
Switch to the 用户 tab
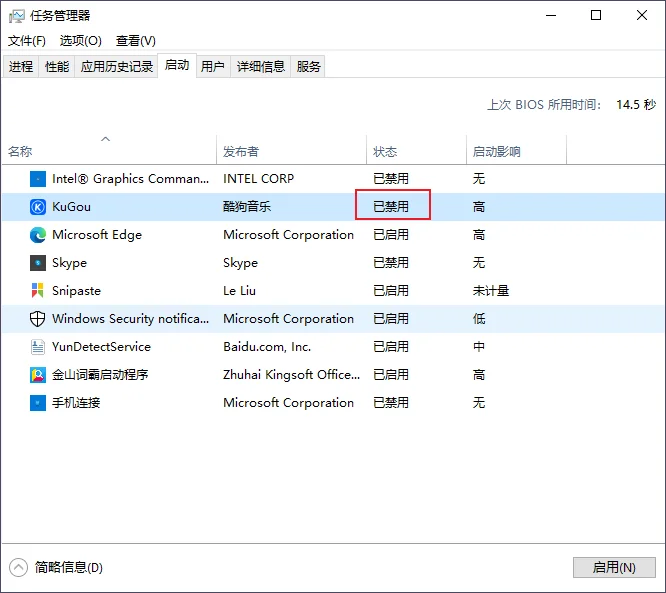pyautogui.click(x=213, y=67)
